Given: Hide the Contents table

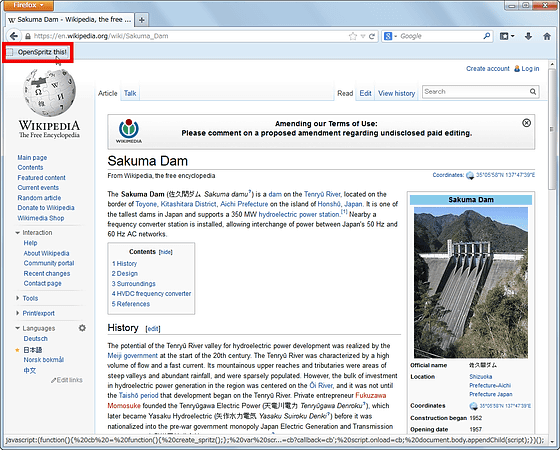Looking at the screenshot, I should click(166, 252).
